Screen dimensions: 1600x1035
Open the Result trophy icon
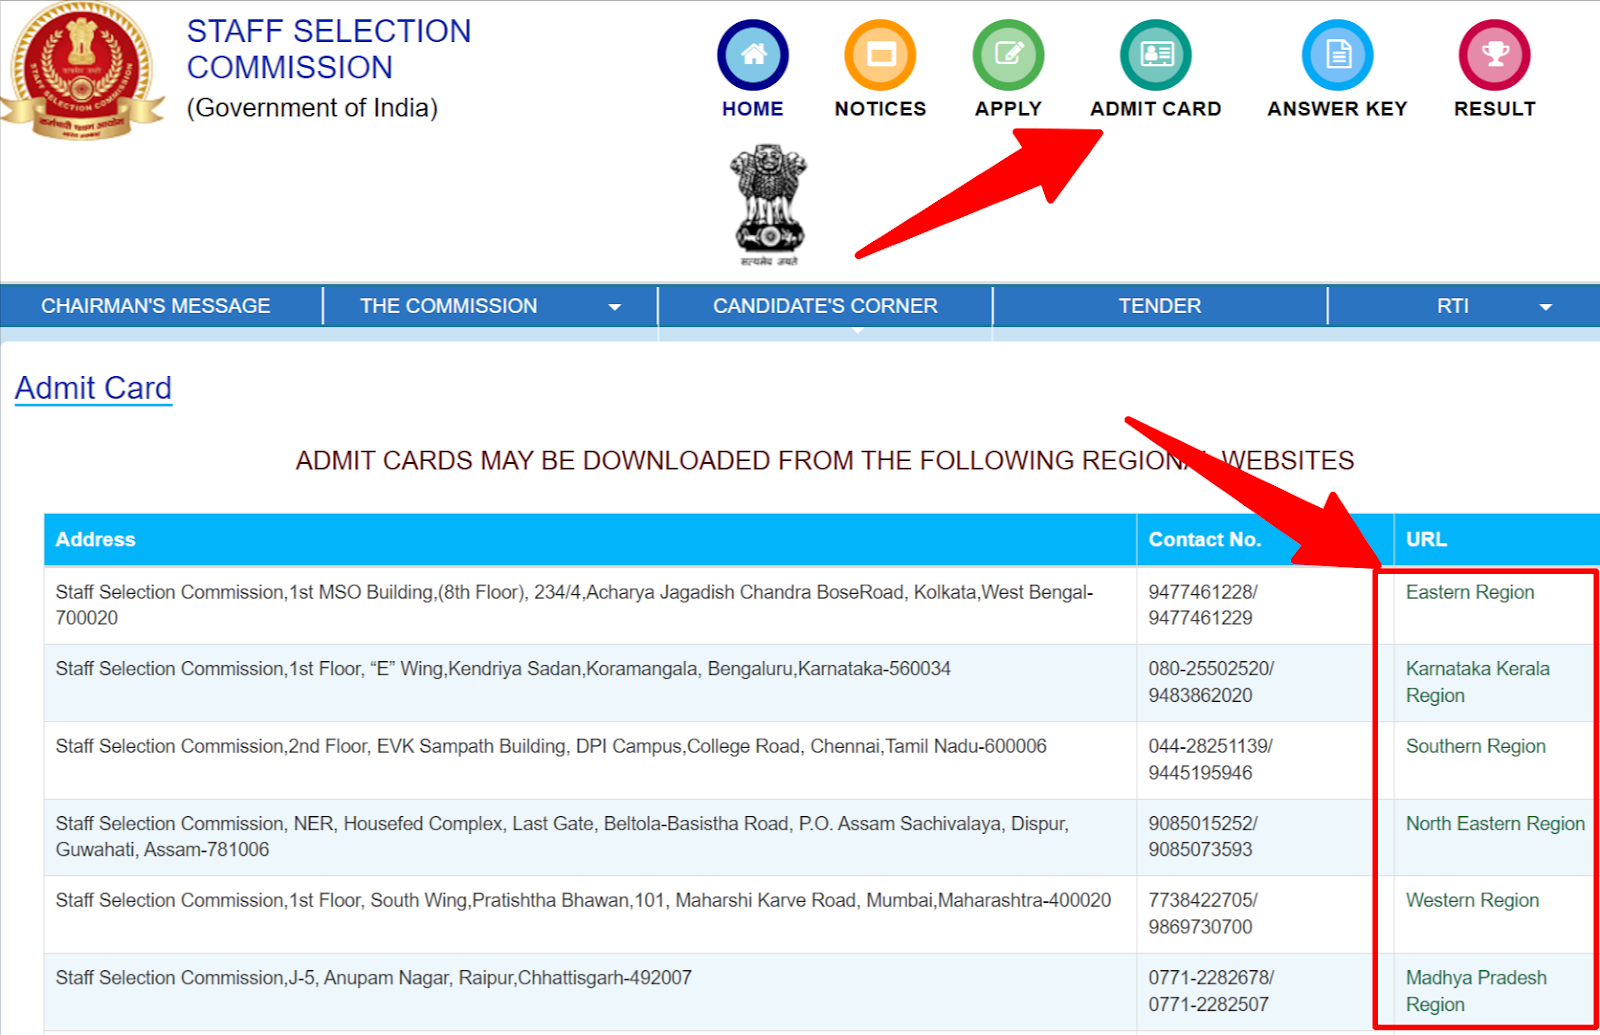(1494, 55)
